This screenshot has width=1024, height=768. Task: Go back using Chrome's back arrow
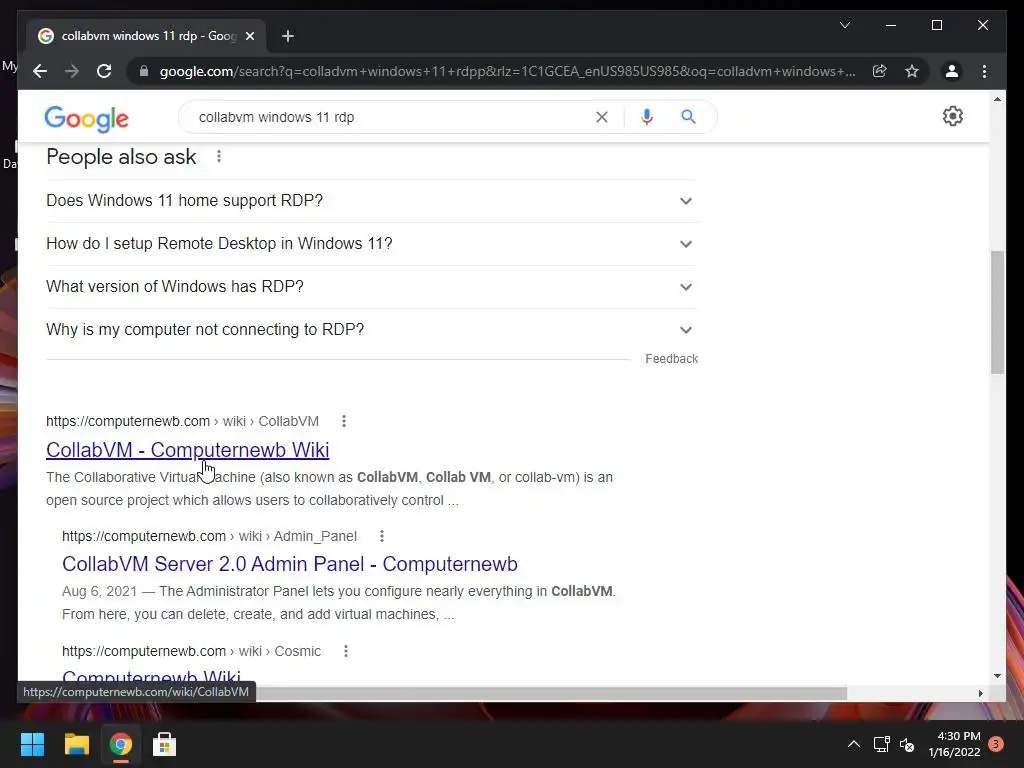40,71
